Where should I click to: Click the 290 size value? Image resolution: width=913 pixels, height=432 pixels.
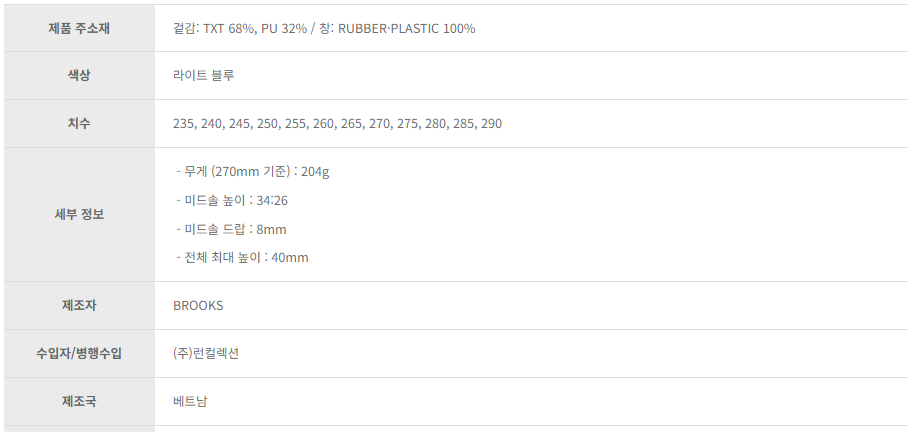coord(491,123)
